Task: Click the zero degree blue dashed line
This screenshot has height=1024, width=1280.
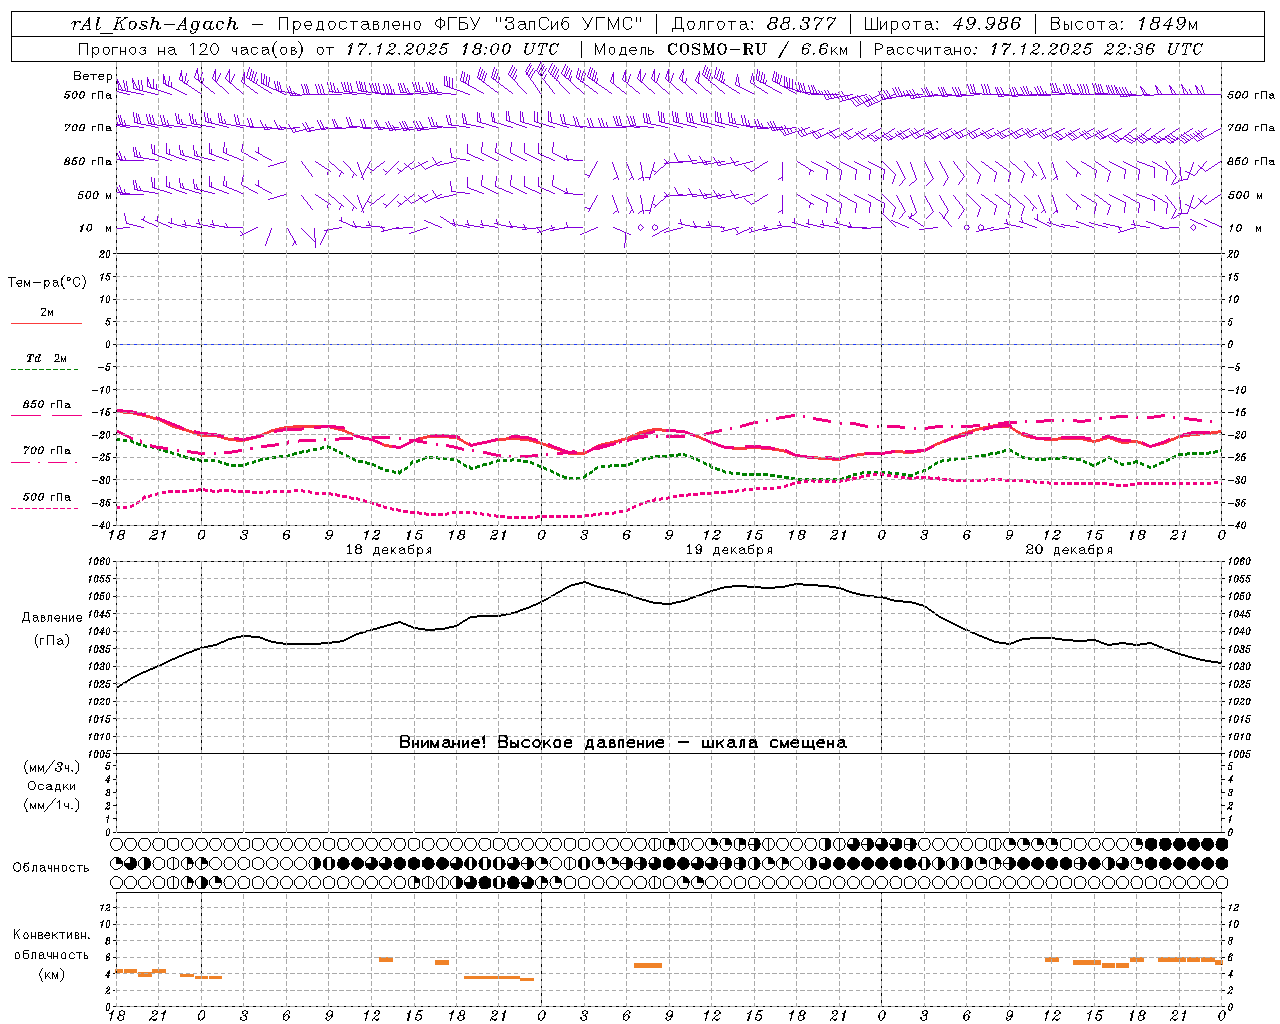Action: pyautogui.click(x=669, y=344)
